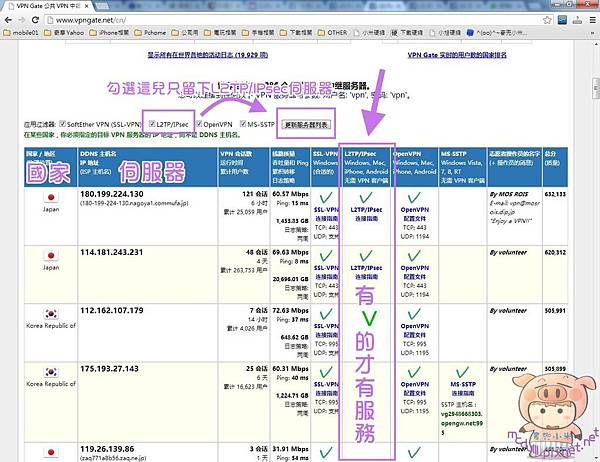Screen dimensions: 600x462
Task: Click the OpenVPN checkmark for 112.162.107.179
Action: [x=414, y=314]
